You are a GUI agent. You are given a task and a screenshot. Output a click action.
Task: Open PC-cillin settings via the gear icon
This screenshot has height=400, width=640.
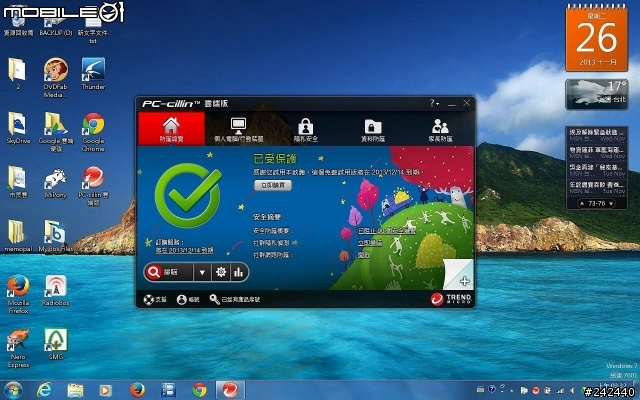click(x=221, y=272)
